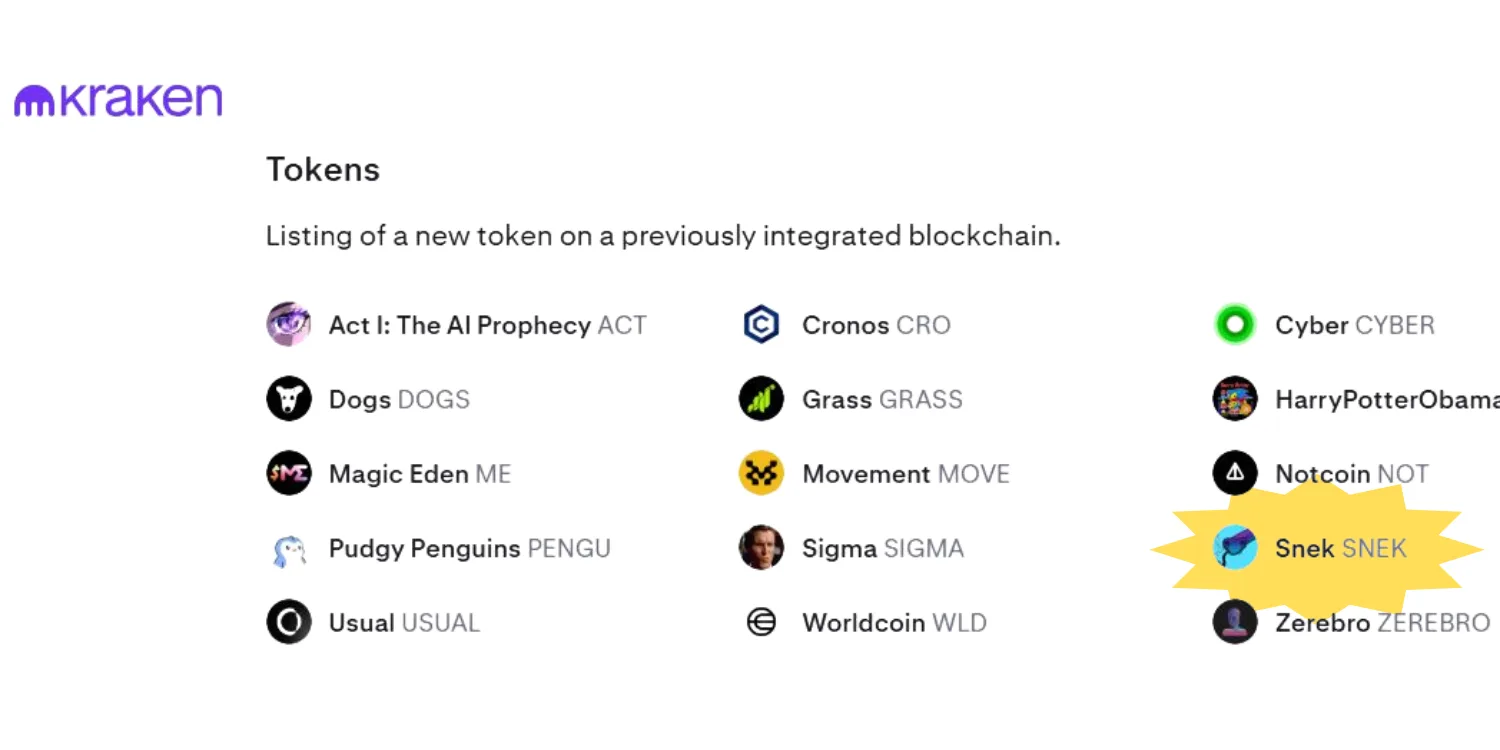This screenshot has height=750, width=1500.
Task: Click the Act I: The AI Prophecy icon
Action: pos(289,325)
